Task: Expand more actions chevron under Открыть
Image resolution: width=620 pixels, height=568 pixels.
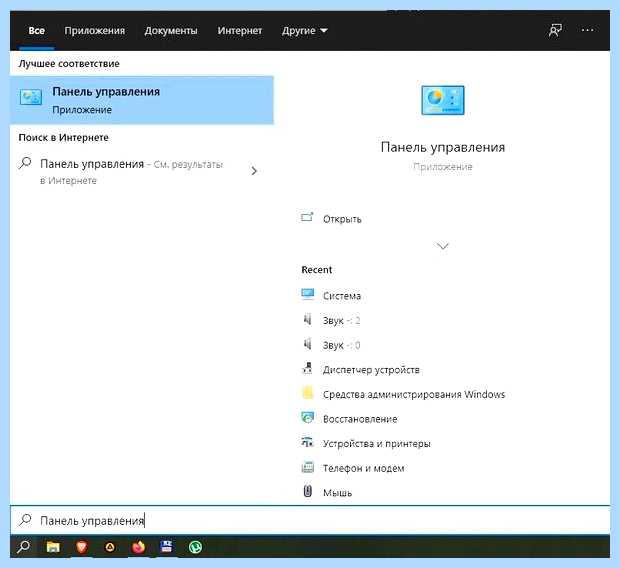Action: (442, 246)
